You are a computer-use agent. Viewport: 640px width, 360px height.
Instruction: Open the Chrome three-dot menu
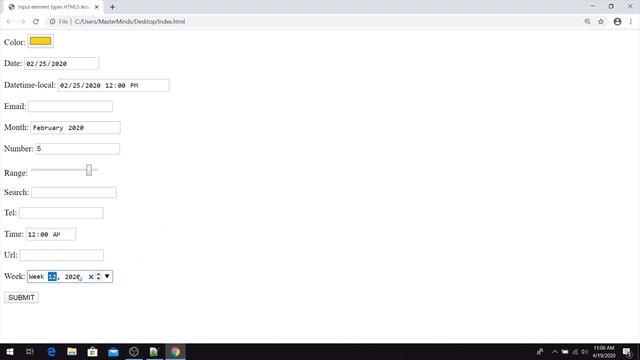point(631,22)
